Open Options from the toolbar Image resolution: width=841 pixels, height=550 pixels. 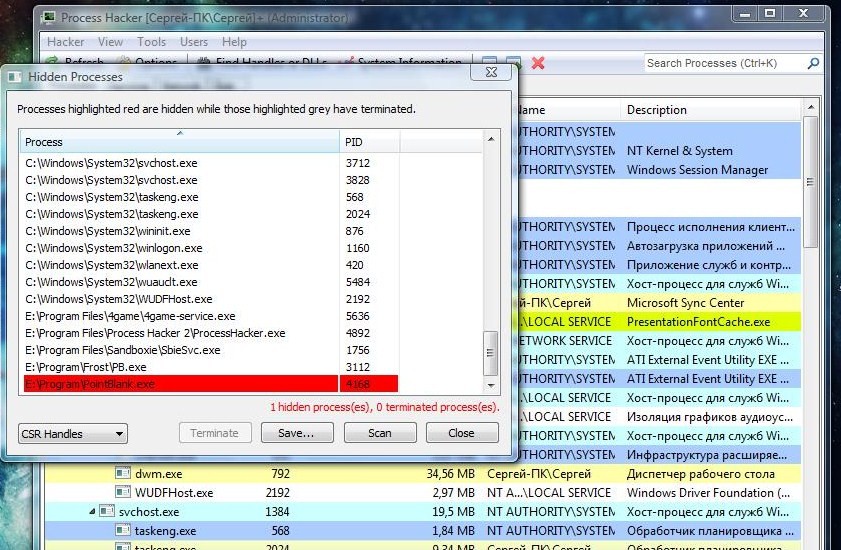tap(148, 62)
